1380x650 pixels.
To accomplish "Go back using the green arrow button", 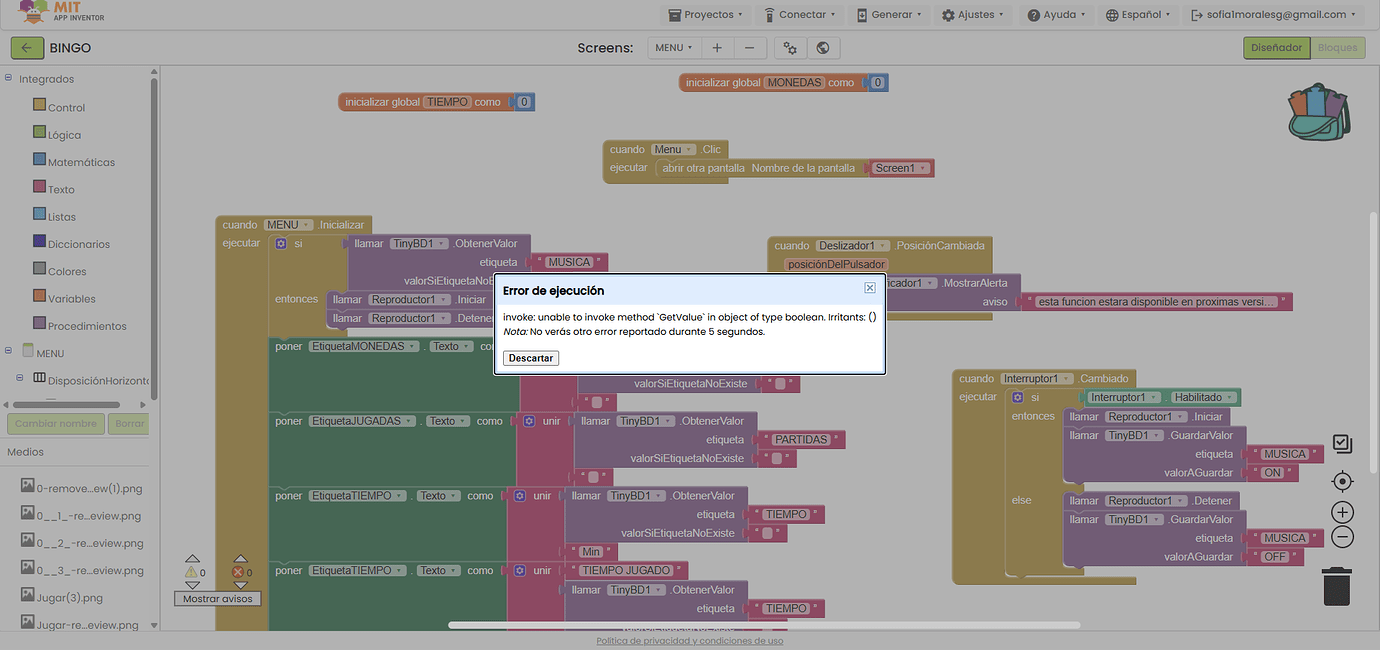I will click(x=27, y=48).
